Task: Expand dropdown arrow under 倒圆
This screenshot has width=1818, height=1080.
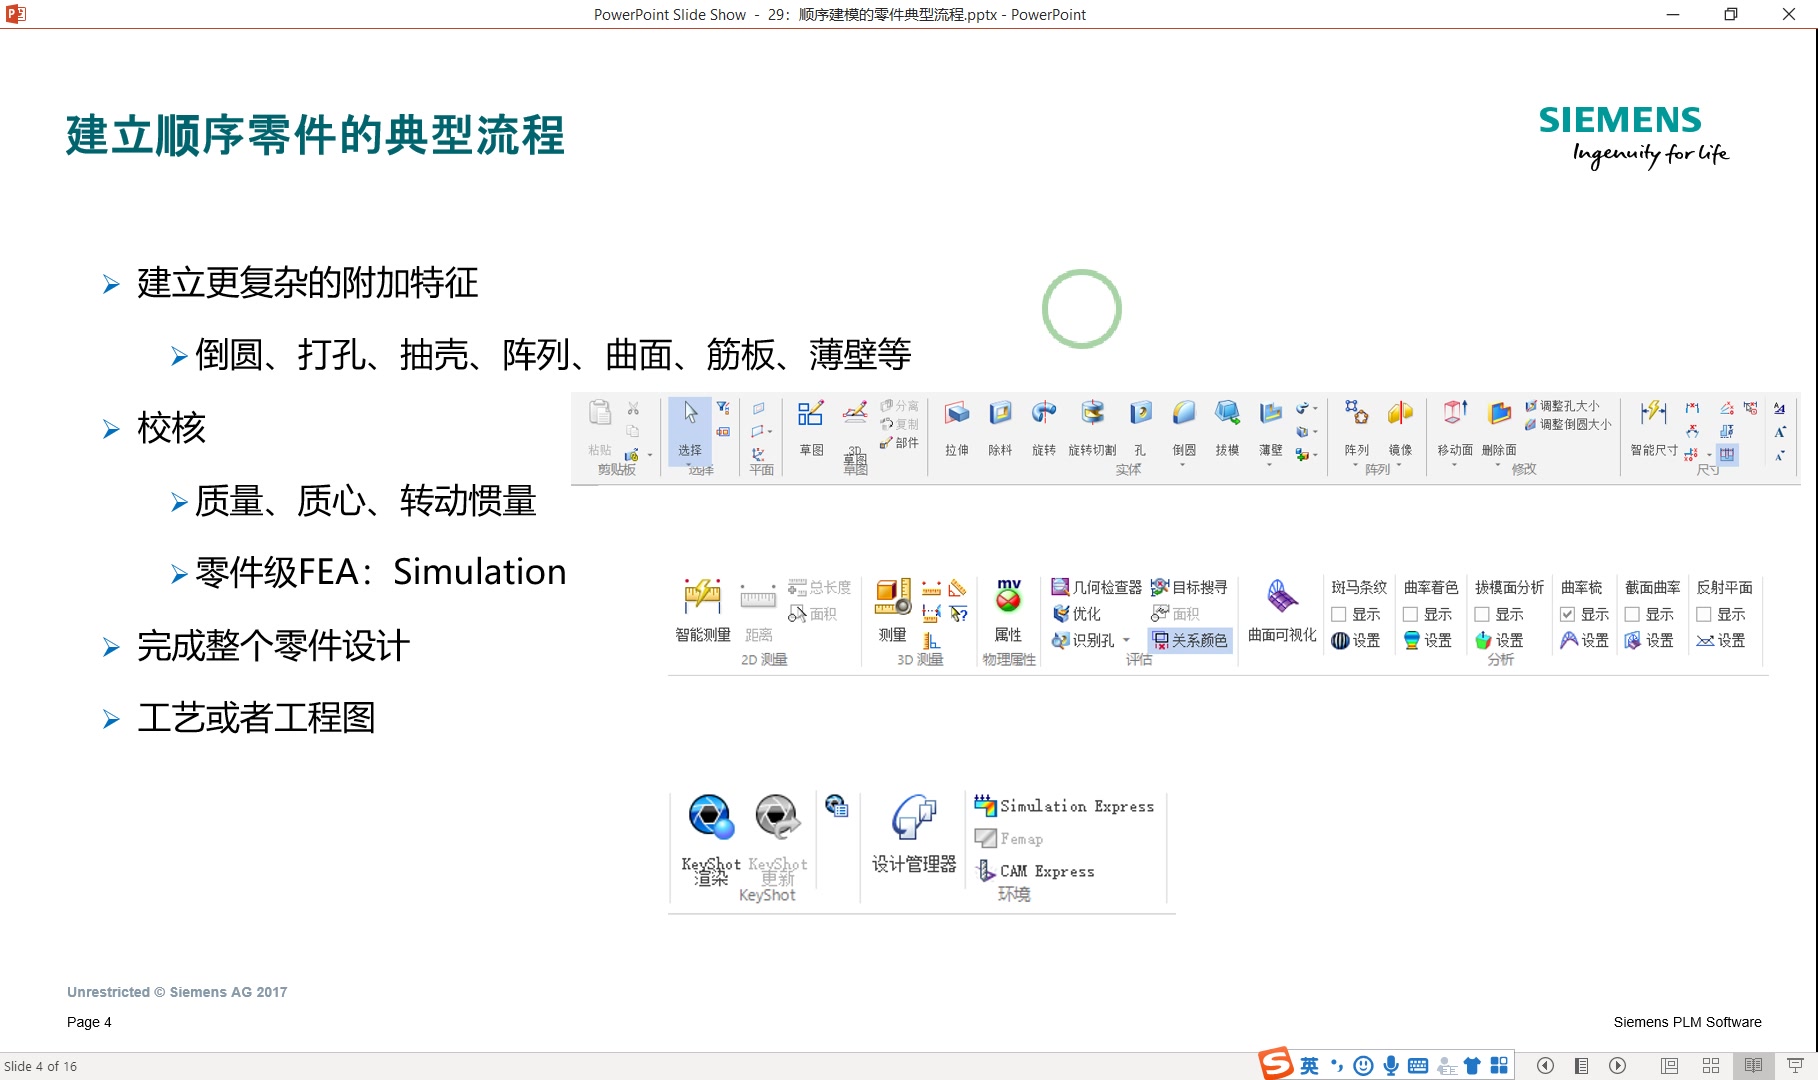Action: pyautogui.click(x=1183, y=465)
